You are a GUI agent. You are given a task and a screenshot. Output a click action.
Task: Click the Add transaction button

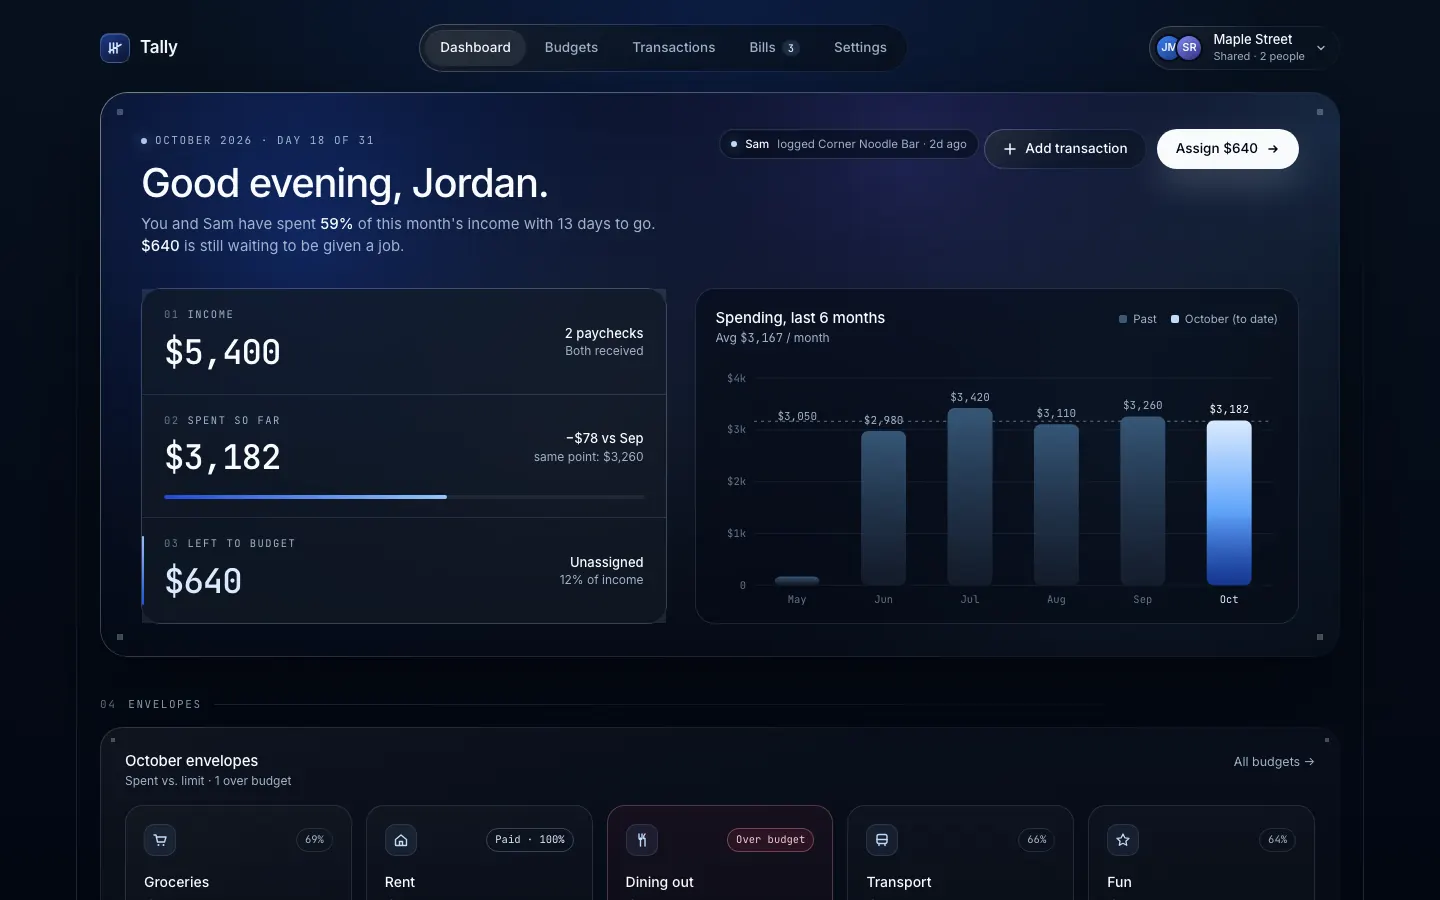(x=1065, y=149)
